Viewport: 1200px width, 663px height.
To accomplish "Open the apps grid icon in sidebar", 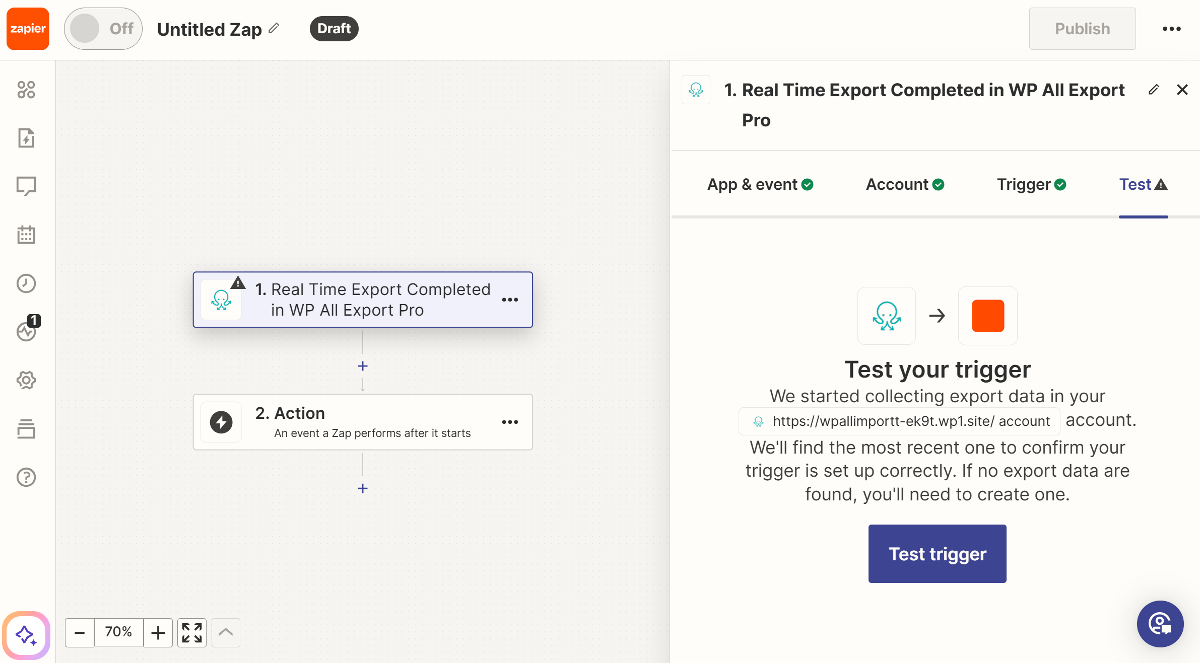I will tap(27, 90).
